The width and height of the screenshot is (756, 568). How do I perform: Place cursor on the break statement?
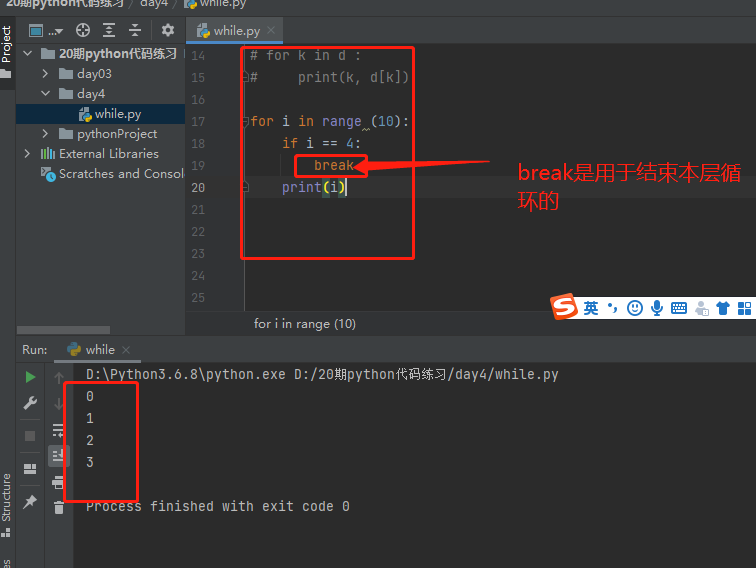[x=334, y=165]
